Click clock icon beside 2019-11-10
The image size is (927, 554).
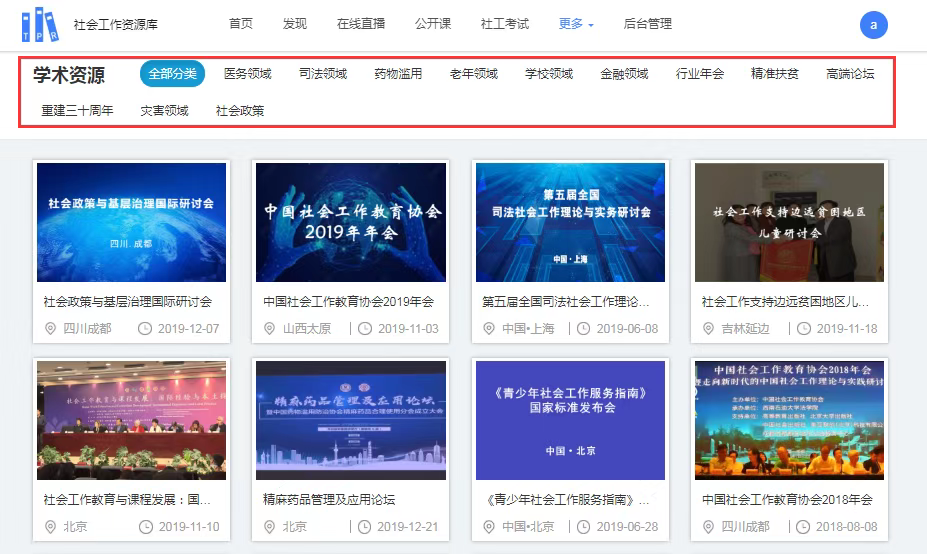pyautogui.click(x=145, y=527)
